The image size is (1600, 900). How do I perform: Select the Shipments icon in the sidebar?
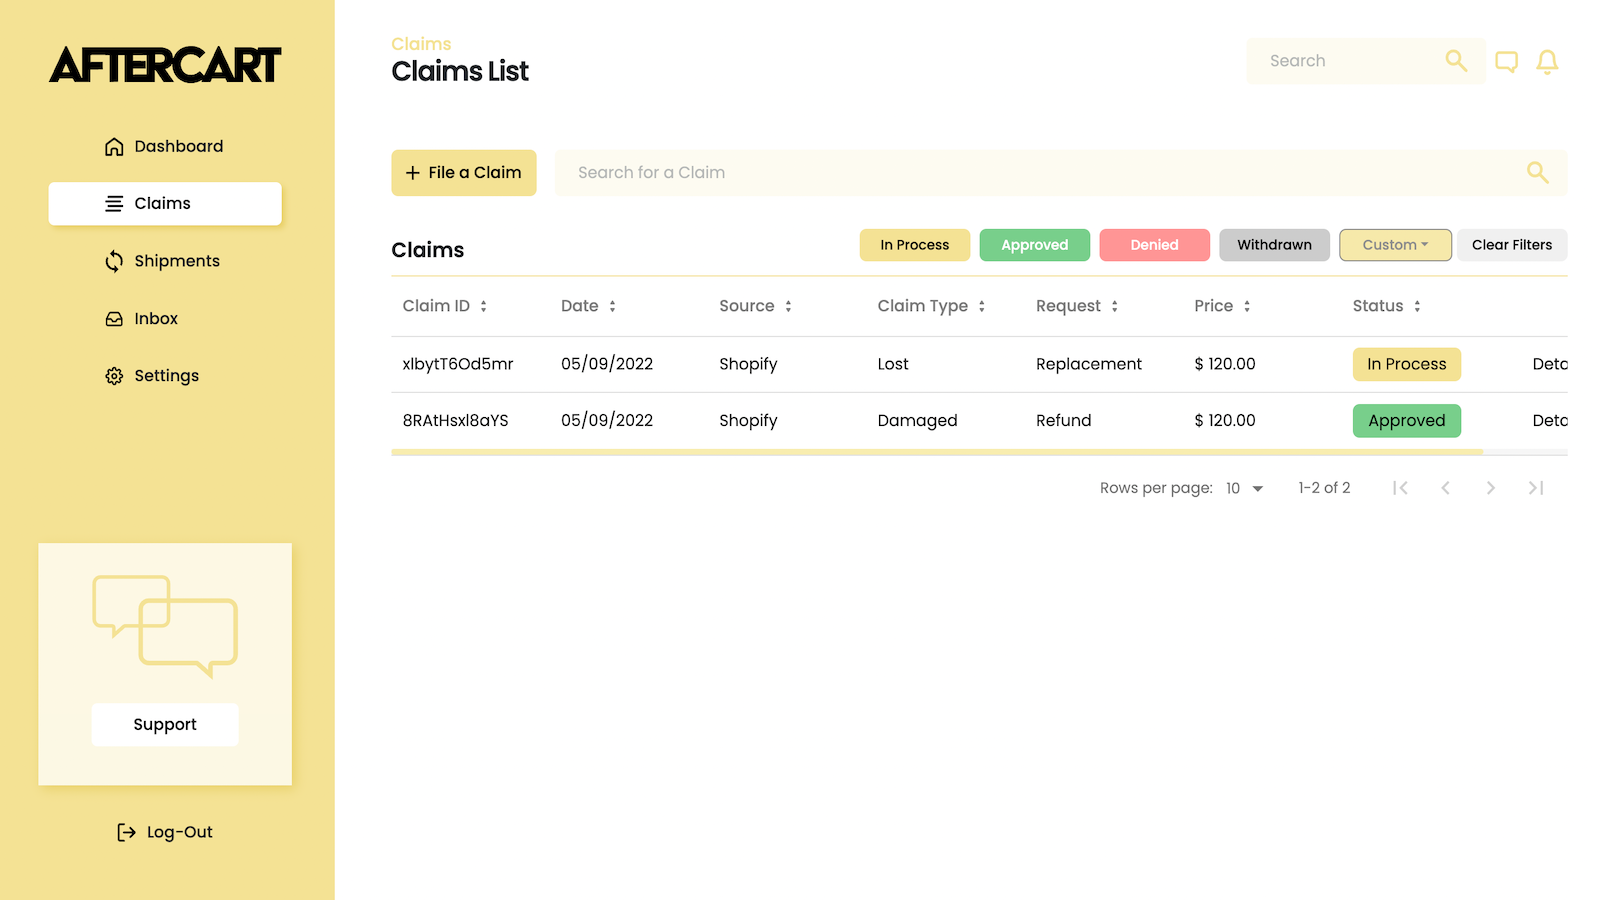tap(114, 261)
